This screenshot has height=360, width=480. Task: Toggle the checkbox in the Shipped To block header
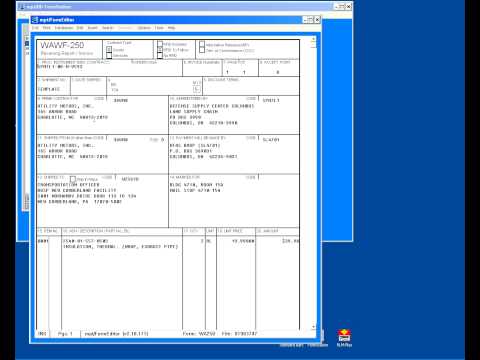pyautogui.click(x=73, y=179)
